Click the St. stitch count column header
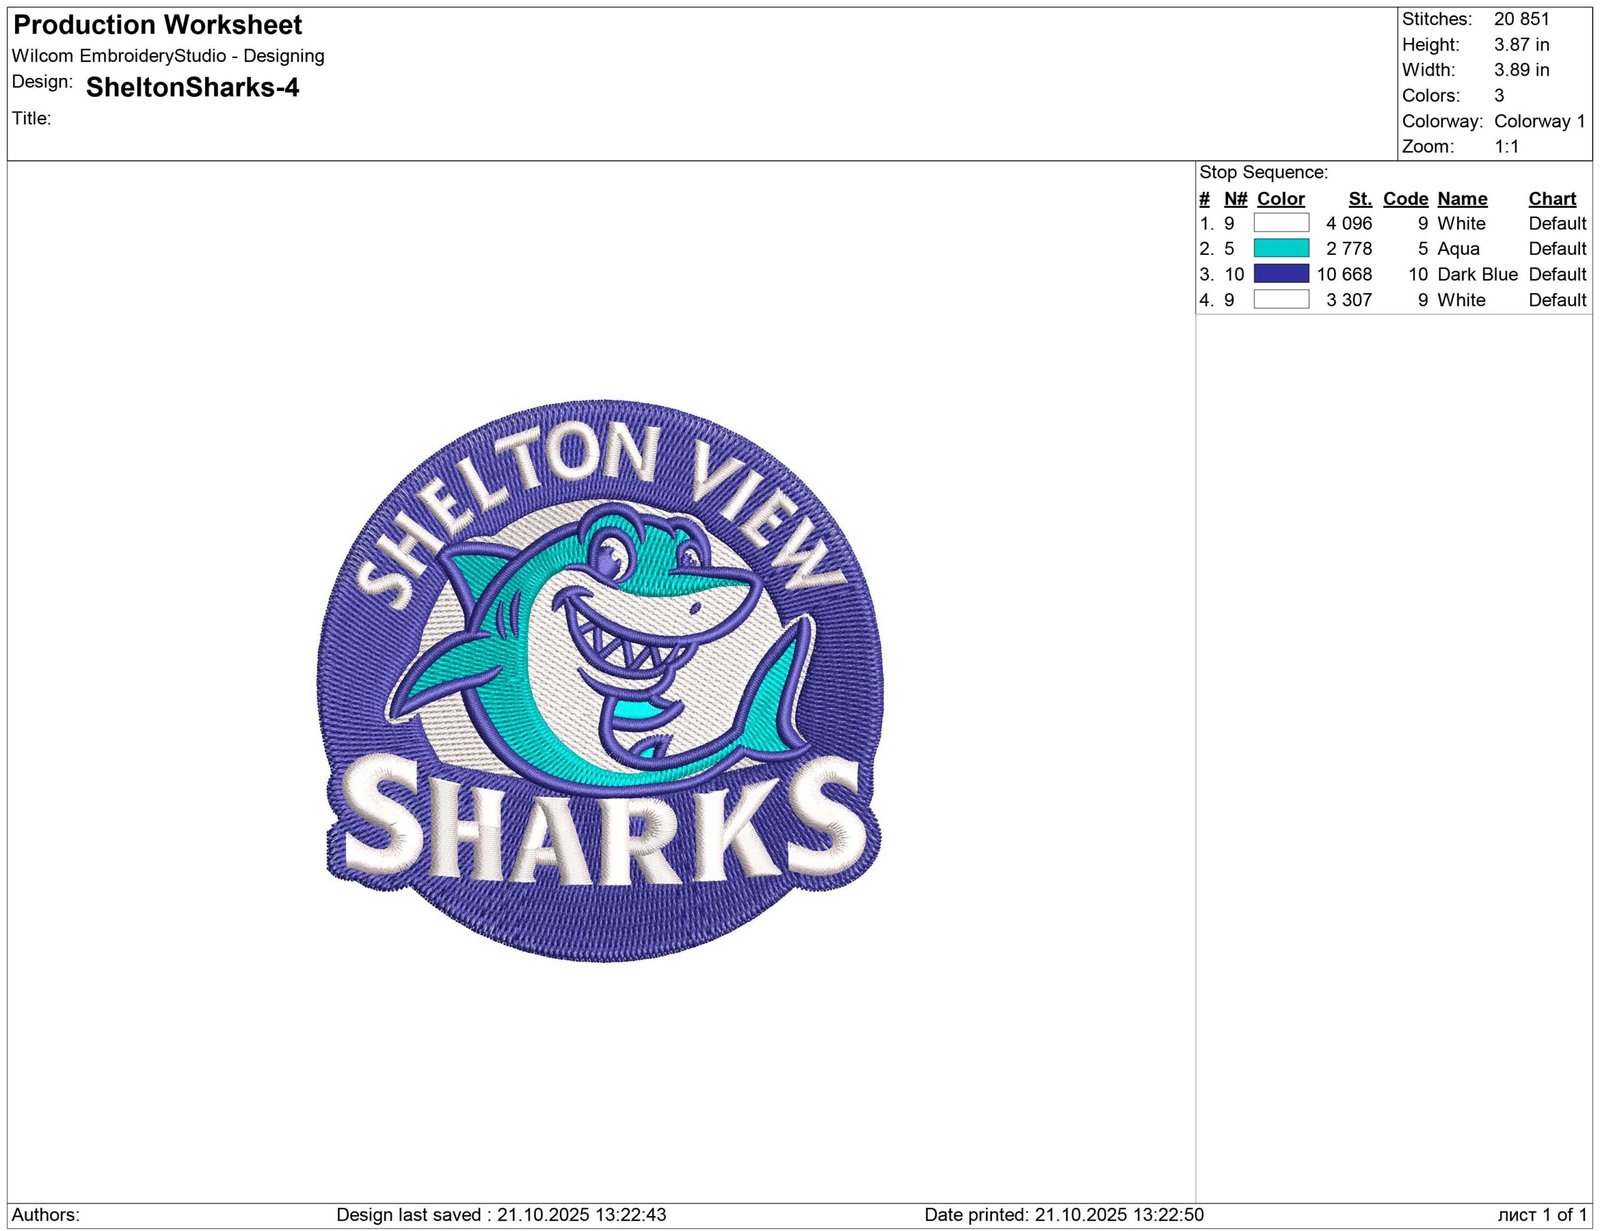Screen dimensions: 1600x1231 (x=1360, y=199)
